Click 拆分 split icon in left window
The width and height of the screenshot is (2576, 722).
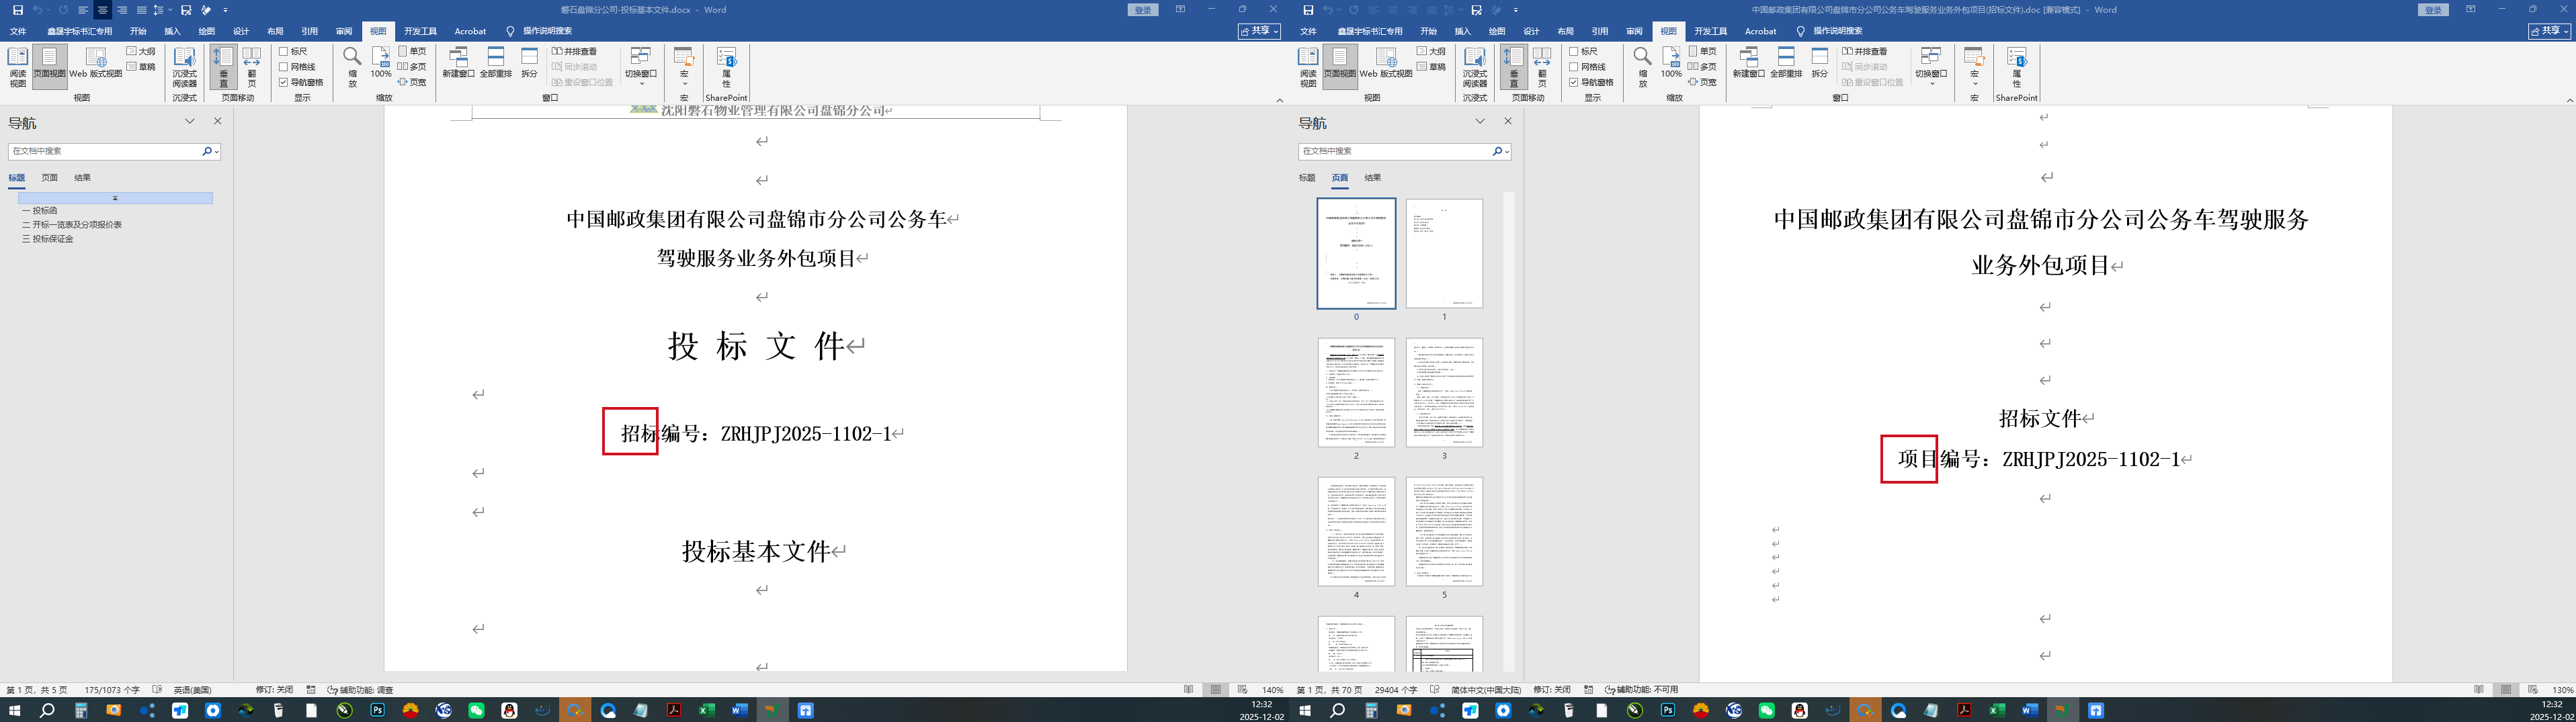(x=529, y=63)
